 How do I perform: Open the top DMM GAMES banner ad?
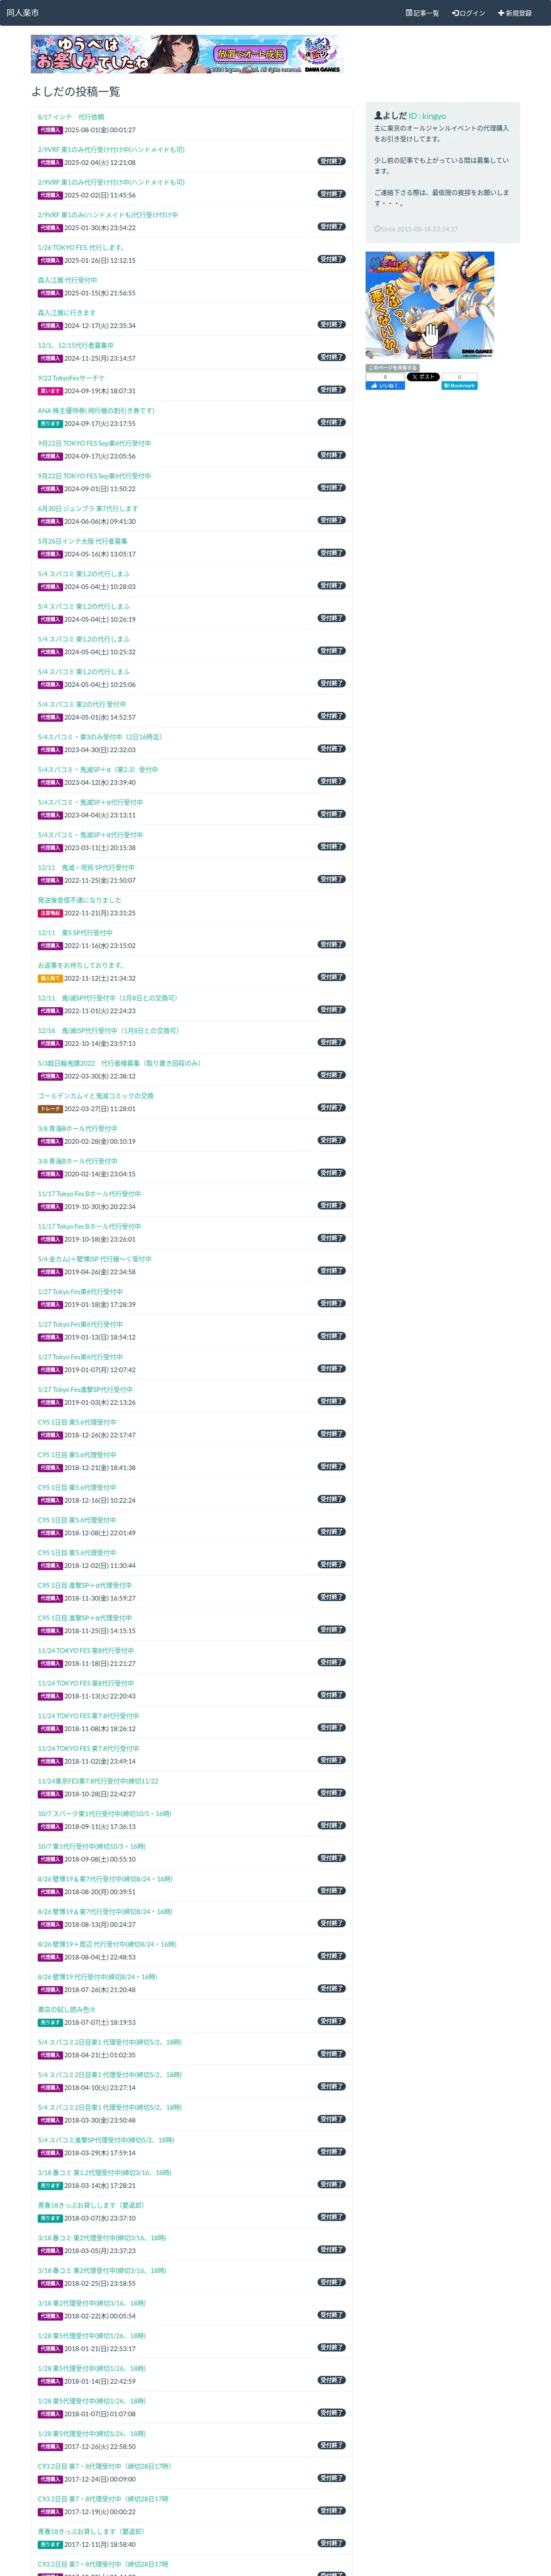[186, 54]
